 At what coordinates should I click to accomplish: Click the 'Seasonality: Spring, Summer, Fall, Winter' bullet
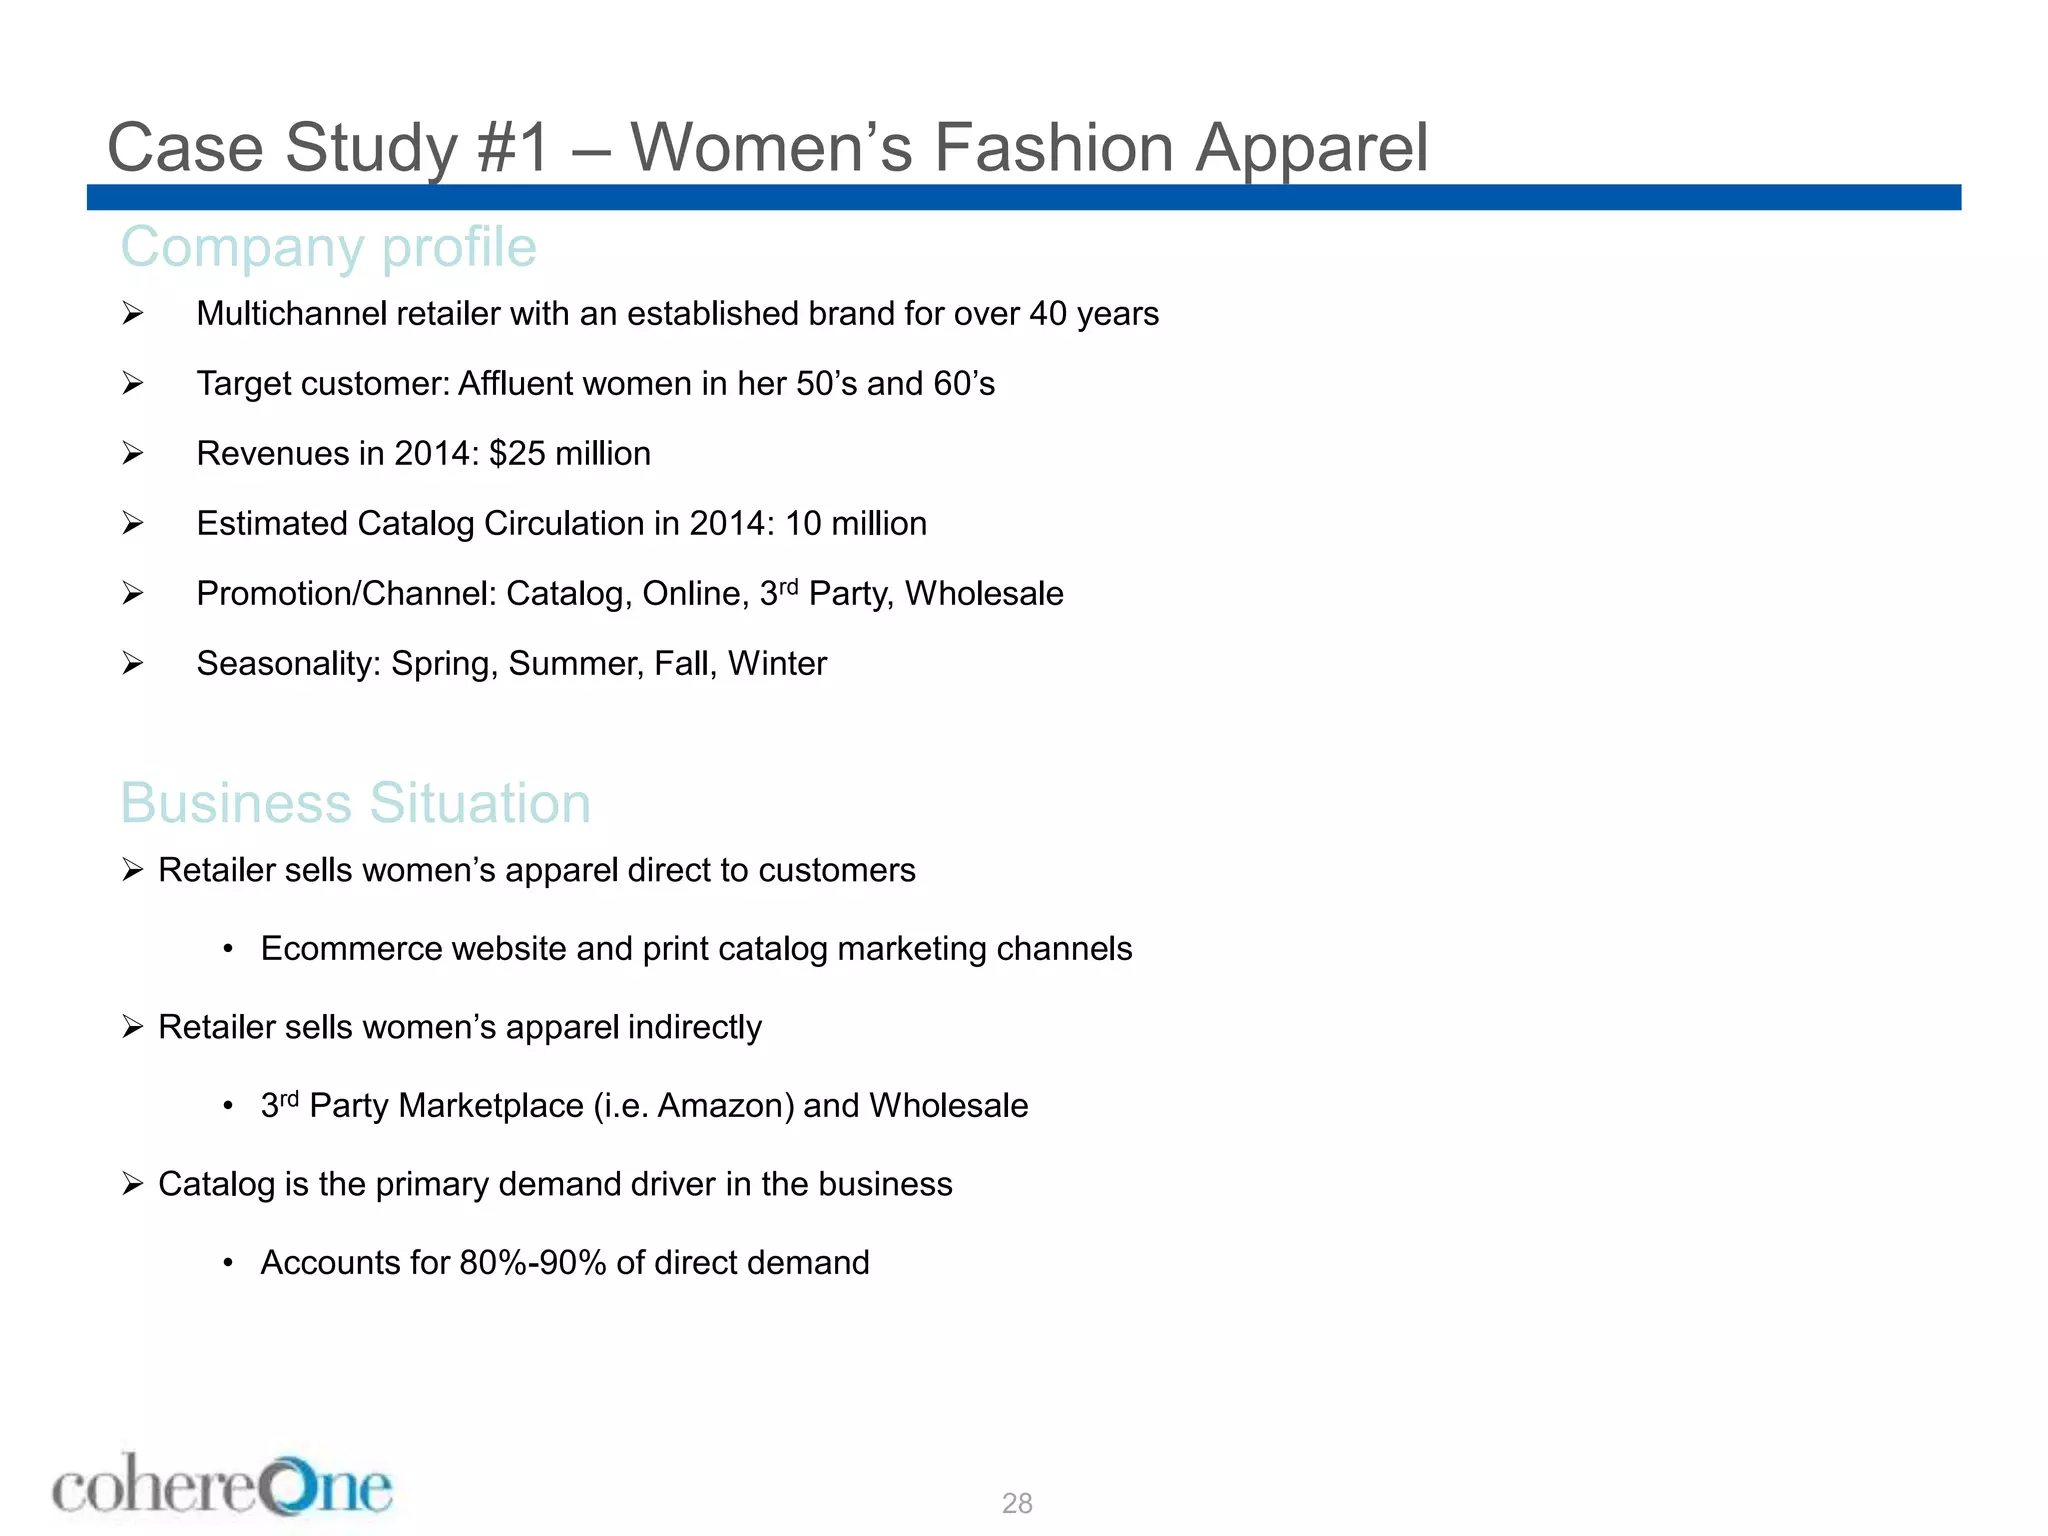[511, 664]
